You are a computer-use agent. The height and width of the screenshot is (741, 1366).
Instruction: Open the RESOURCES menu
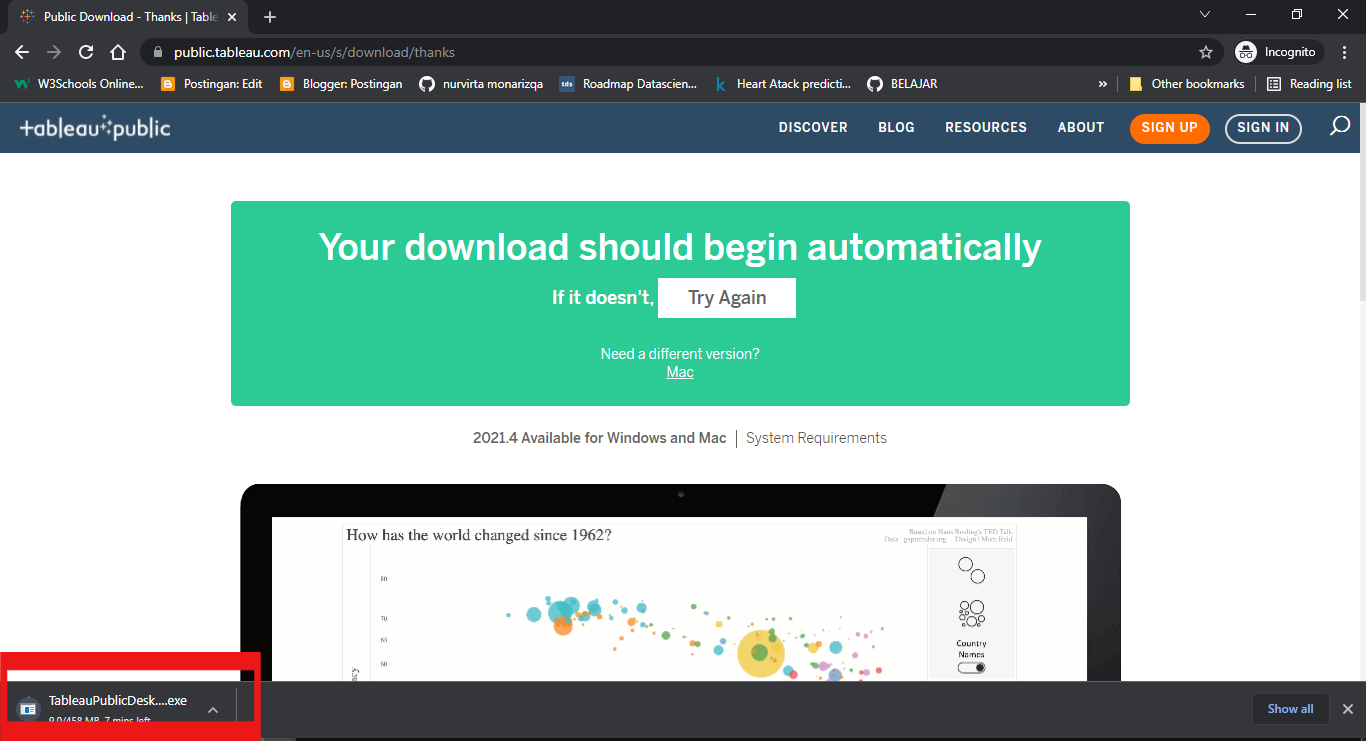click(x=986, y=127)
